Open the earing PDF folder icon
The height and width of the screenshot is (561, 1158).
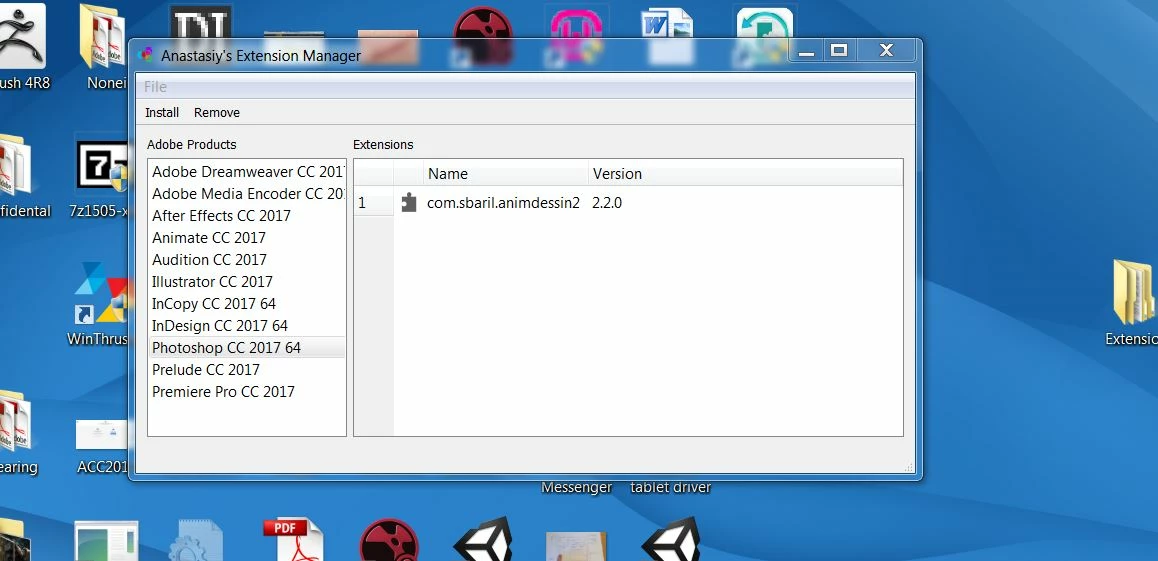point(16,421)
